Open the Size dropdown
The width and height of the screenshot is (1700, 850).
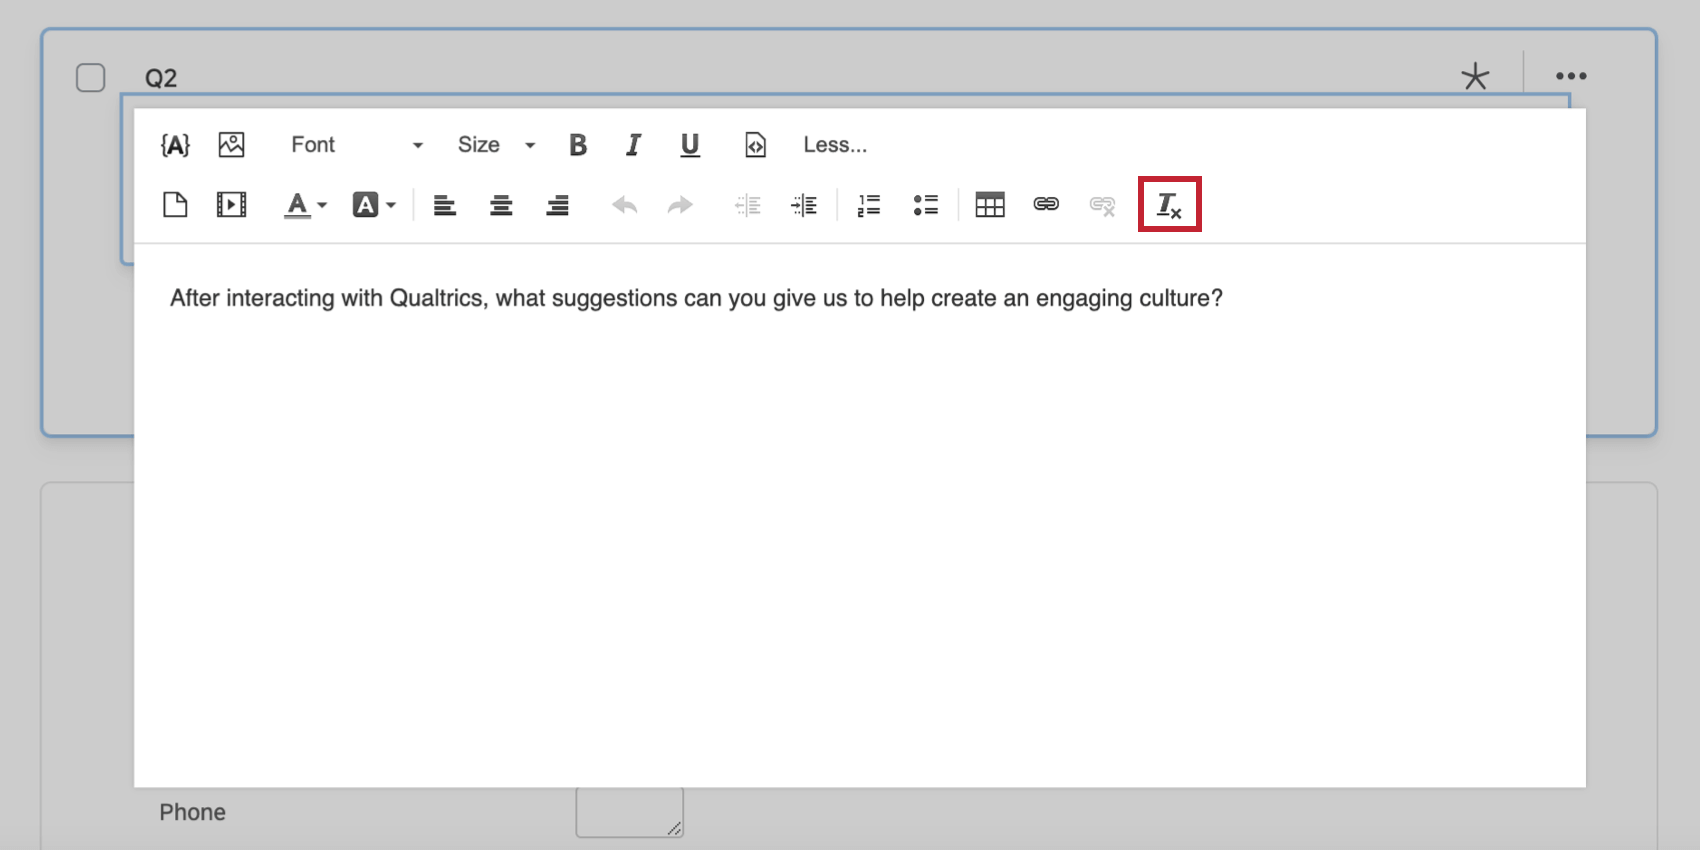tap(496, 145)
